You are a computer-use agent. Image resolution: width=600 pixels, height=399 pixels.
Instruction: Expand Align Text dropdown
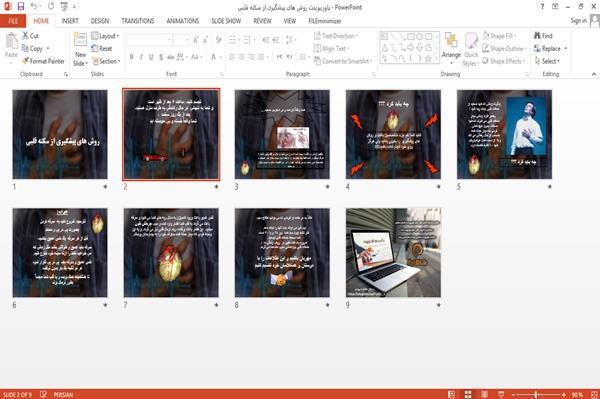pos(331,49)
